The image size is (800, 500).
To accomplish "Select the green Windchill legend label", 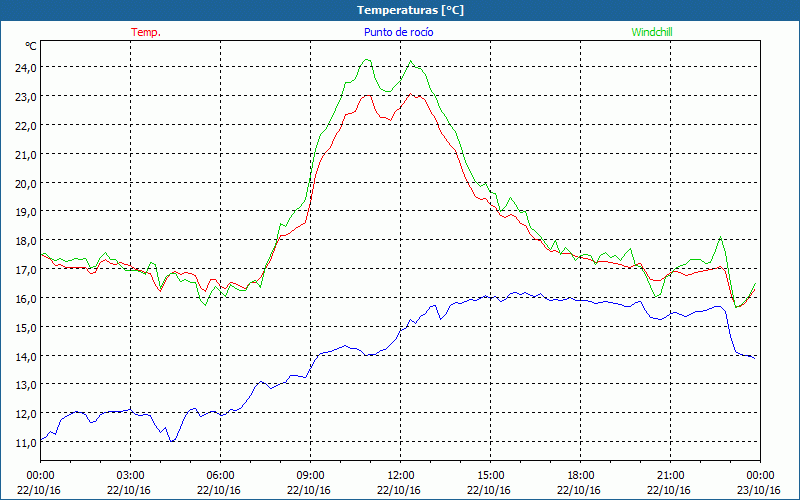I will click(x=652, y=32).
